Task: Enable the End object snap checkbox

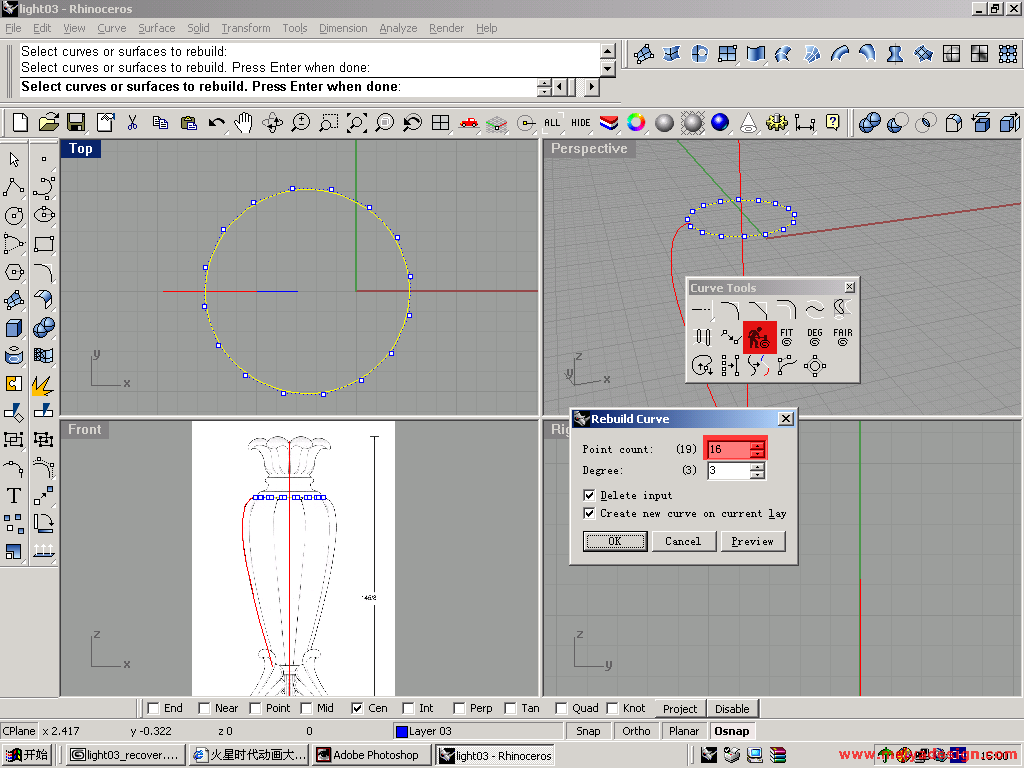Action: point(152,708)
